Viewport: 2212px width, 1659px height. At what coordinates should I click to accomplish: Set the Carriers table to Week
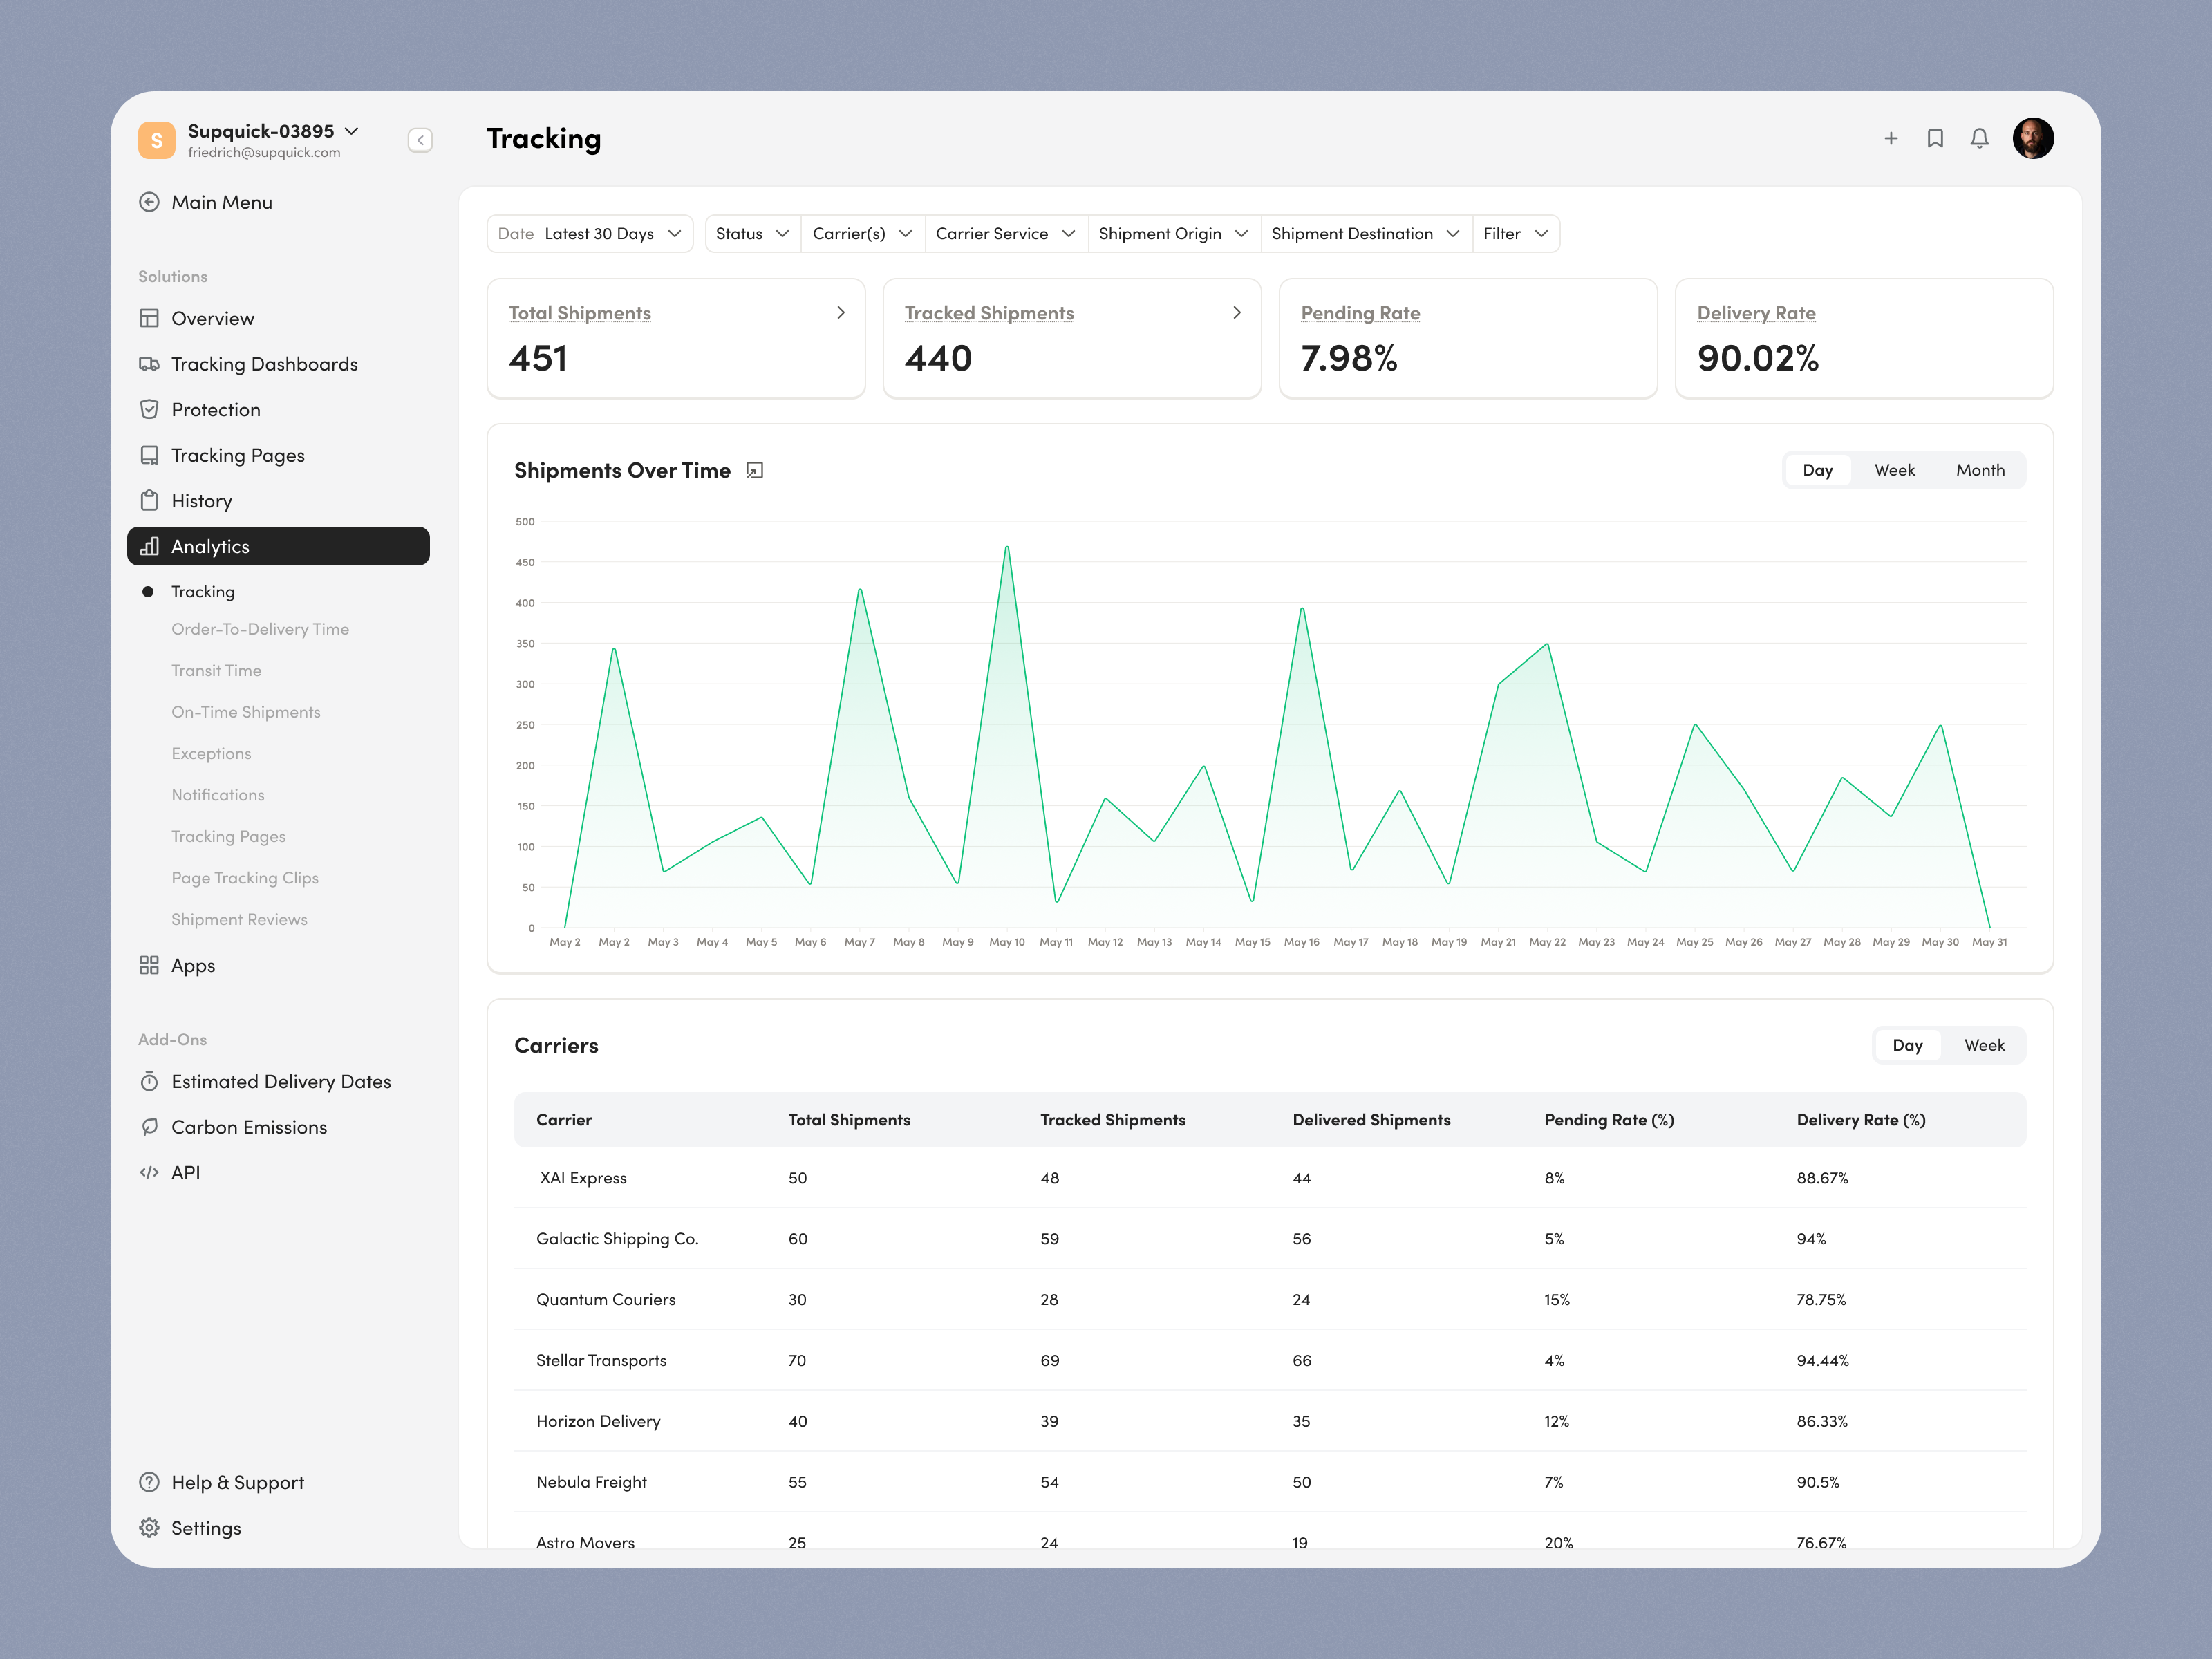pos(1984,1045)
